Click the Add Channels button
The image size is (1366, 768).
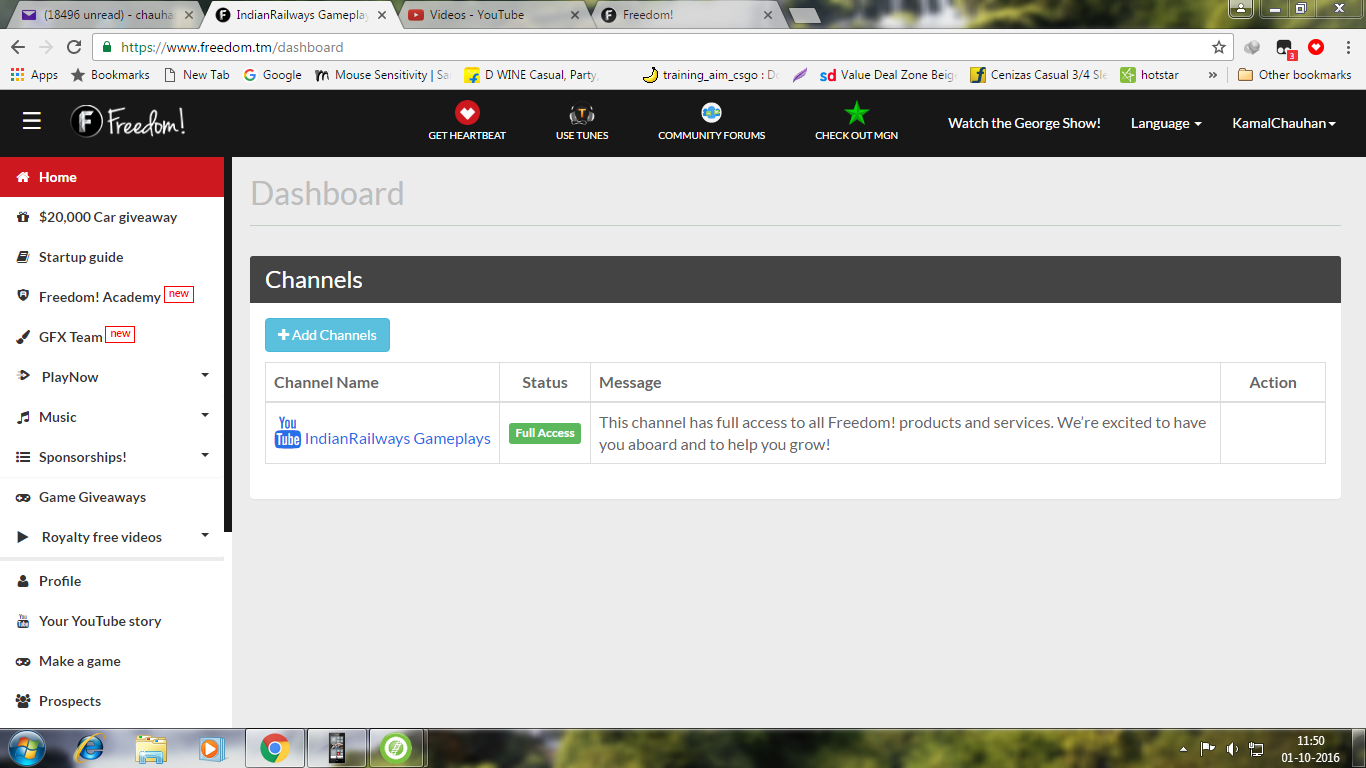(327, 335)
